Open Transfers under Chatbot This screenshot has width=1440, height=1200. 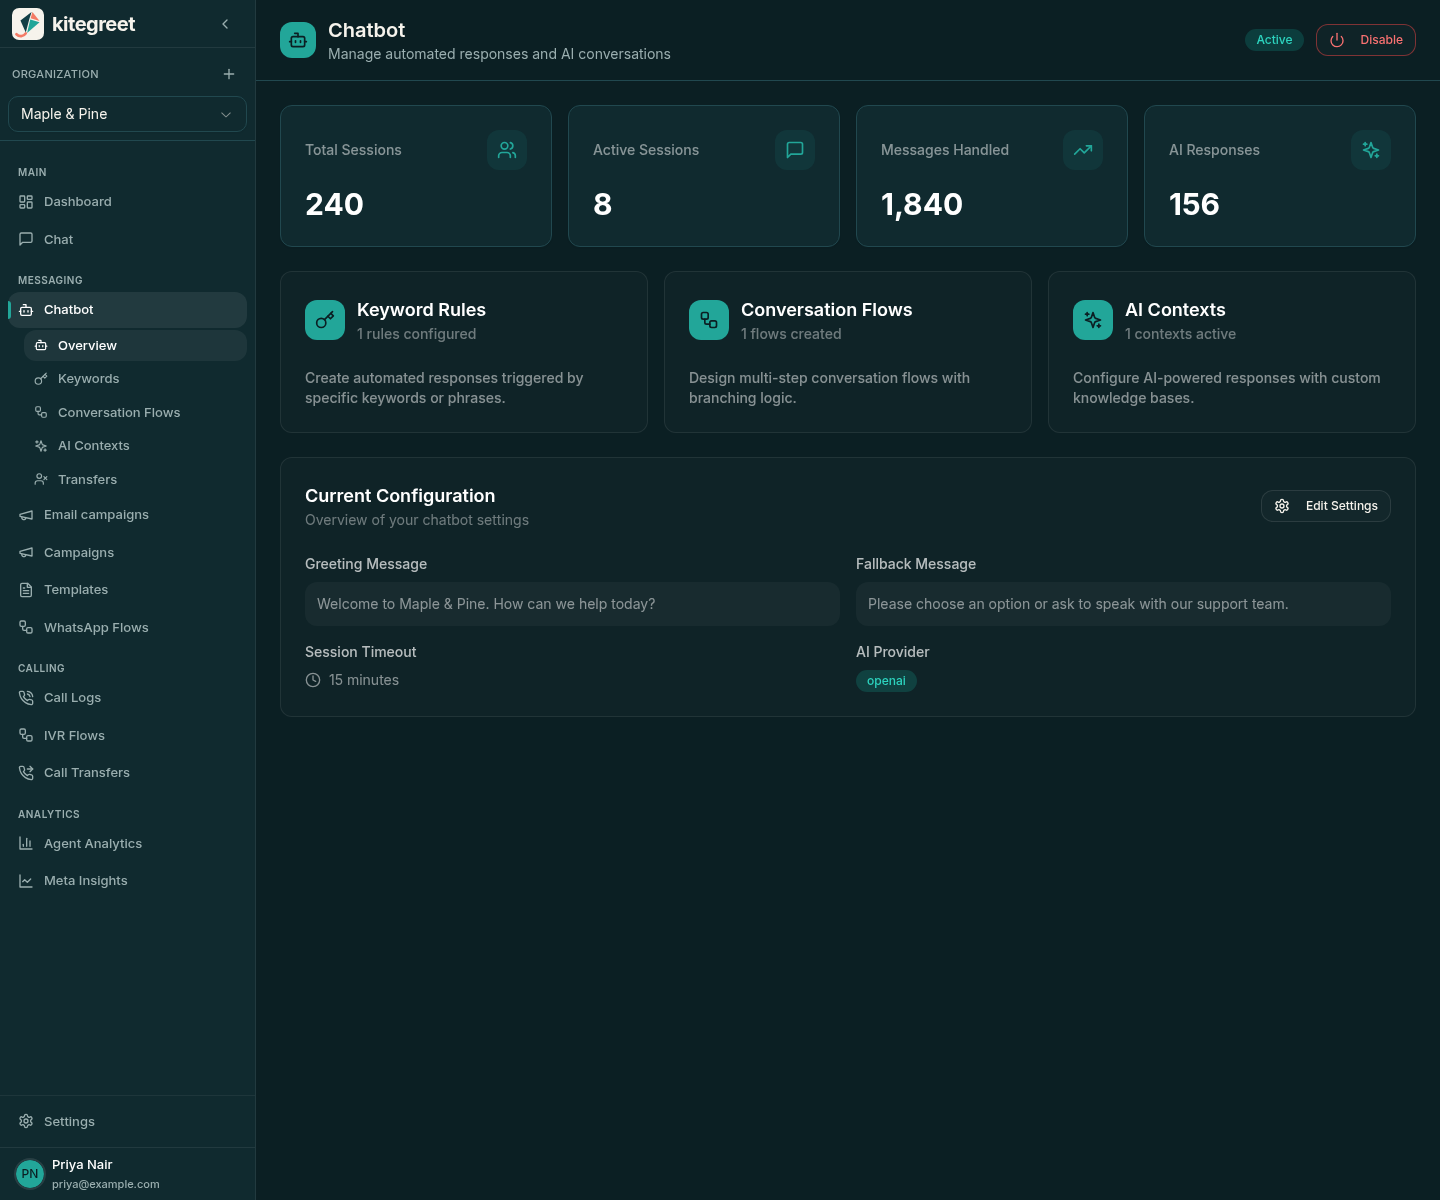[x=135, y=480]
